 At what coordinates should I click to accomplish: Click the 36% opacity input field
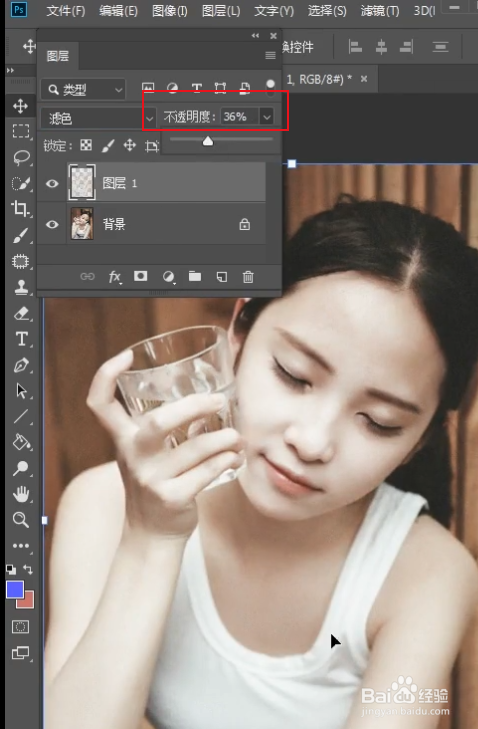tap(239, 117)
